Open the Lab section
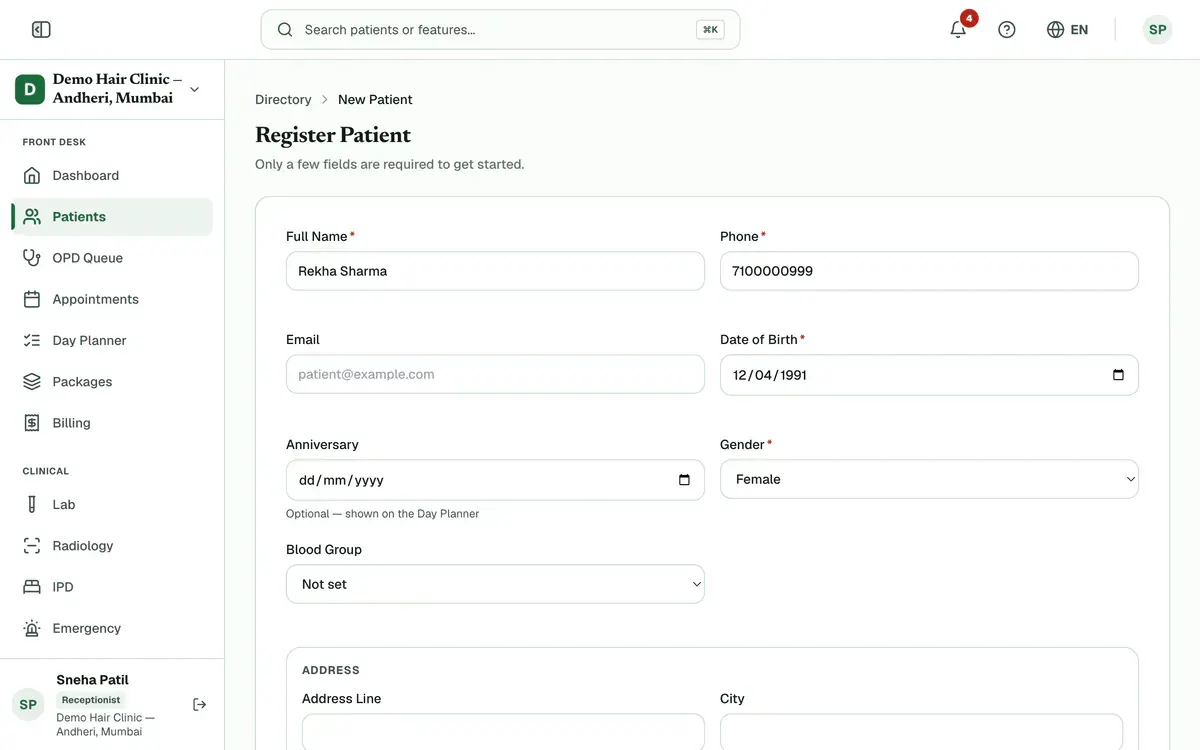 (x=112, y=505)
